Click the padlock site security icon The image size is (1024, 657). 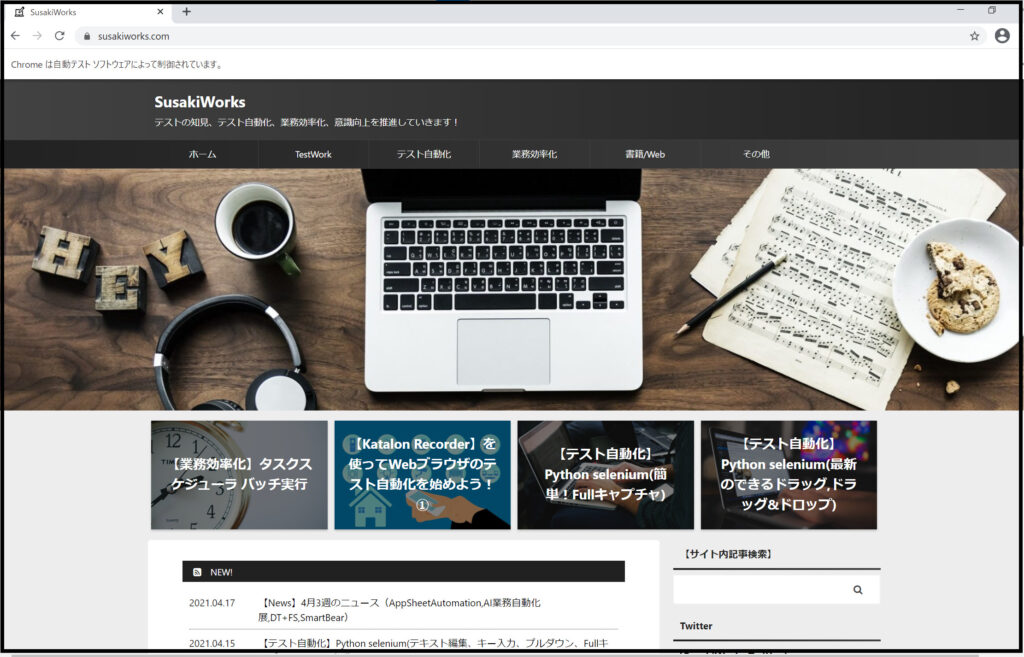pyautogui.click(x=87, y=37)
